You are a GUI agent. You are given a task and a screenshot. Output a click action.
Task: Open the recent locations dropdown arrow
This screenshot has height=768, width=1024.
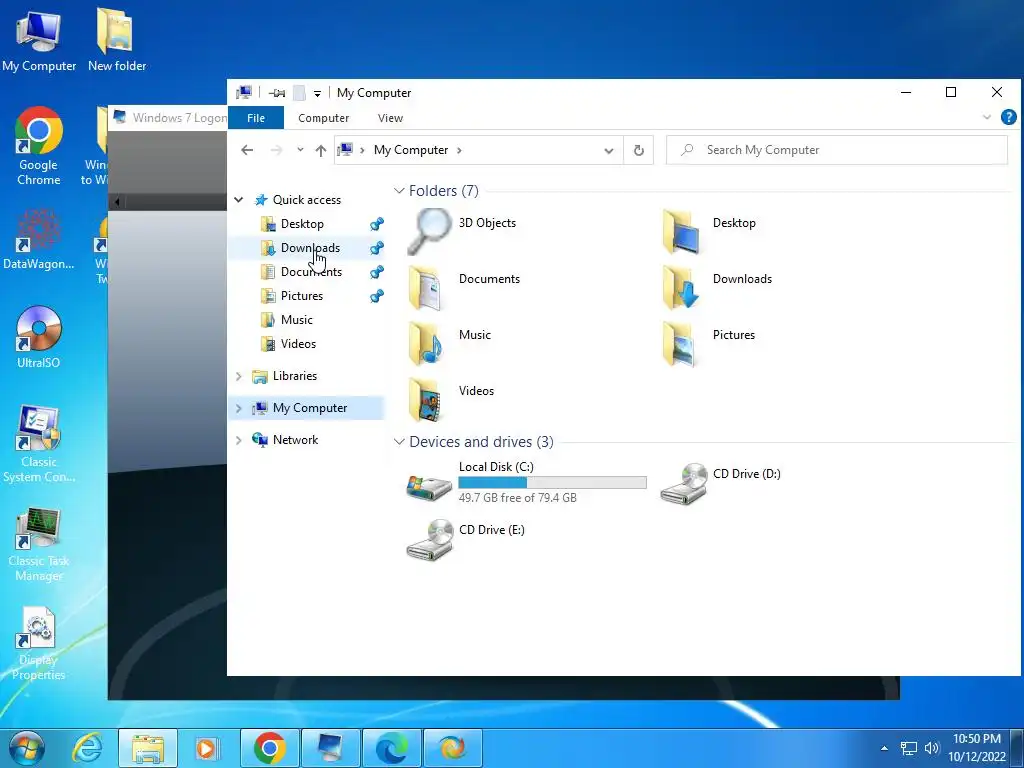[x=300, y=150]
